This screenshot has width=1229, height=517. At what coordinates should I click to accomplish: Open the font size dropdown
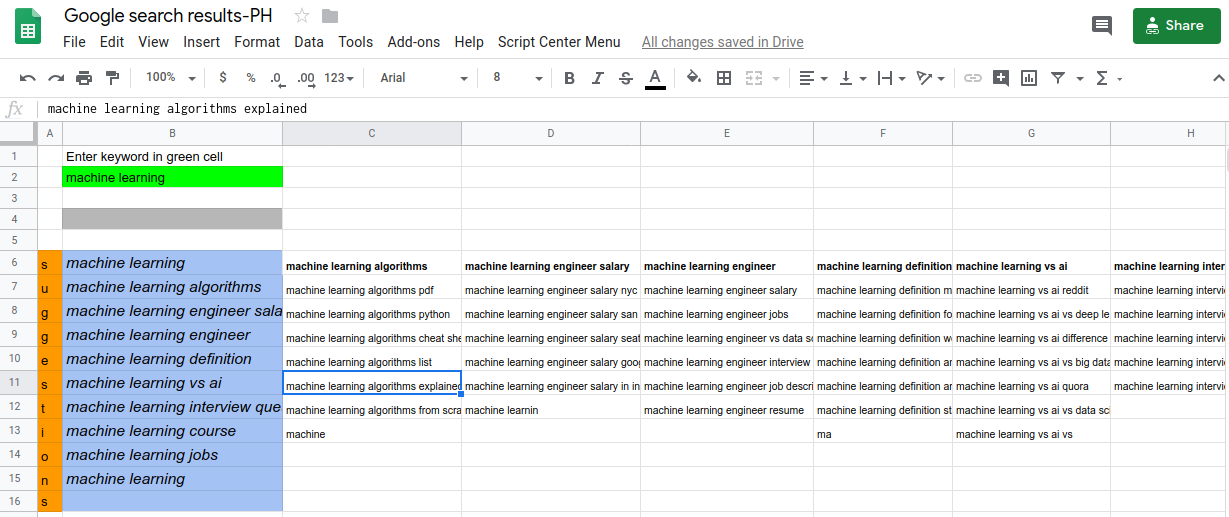(x=517, y=78)
